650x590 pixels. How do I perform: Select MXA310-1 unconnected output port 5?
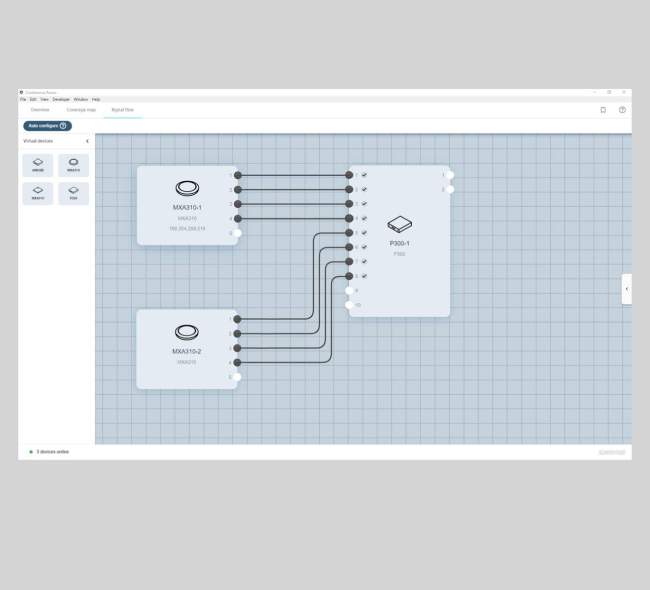coord(238,233)
